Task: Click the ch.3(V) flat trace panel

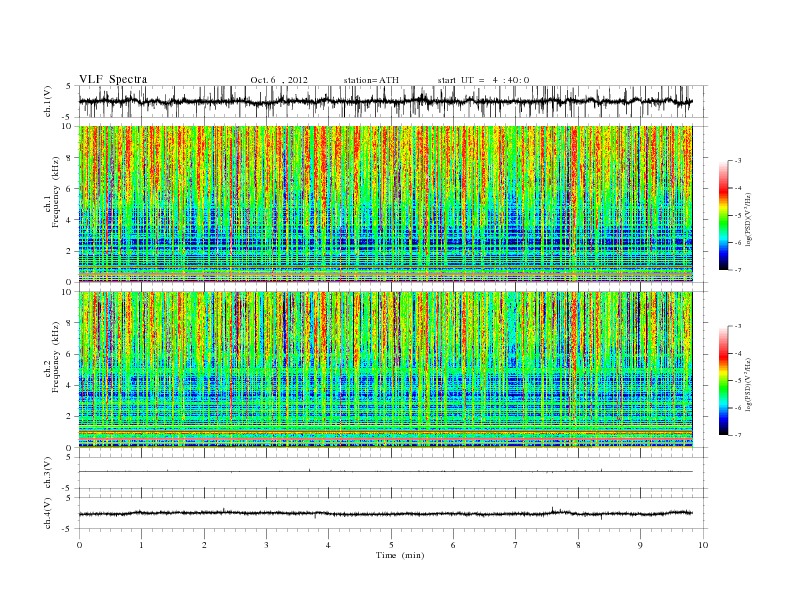Action: click(x=393, y=473)
